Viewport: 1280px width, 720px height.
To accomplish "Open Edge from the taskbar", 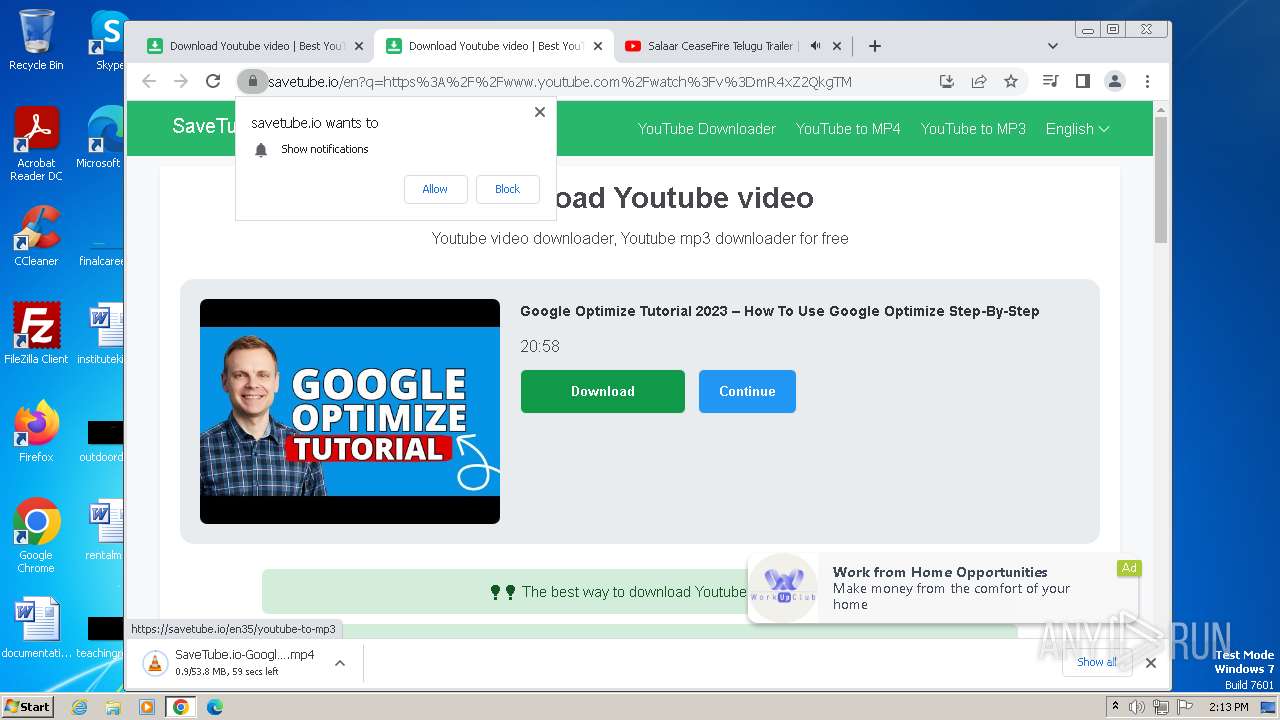I will click(x=214, y=707).
